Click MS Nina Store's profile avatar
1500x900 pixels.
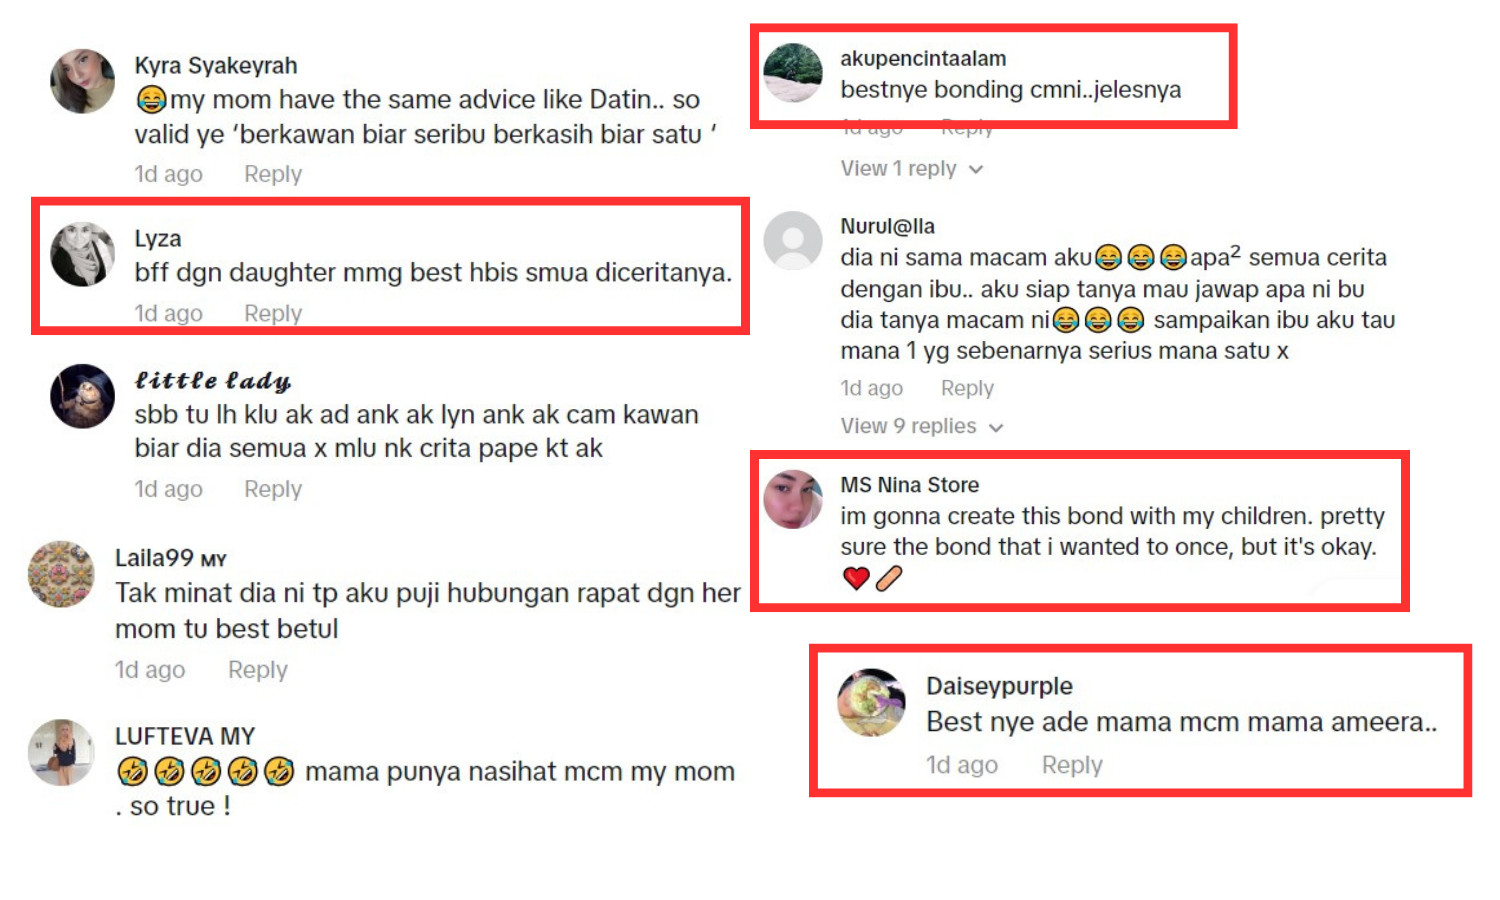pos(793,499)
